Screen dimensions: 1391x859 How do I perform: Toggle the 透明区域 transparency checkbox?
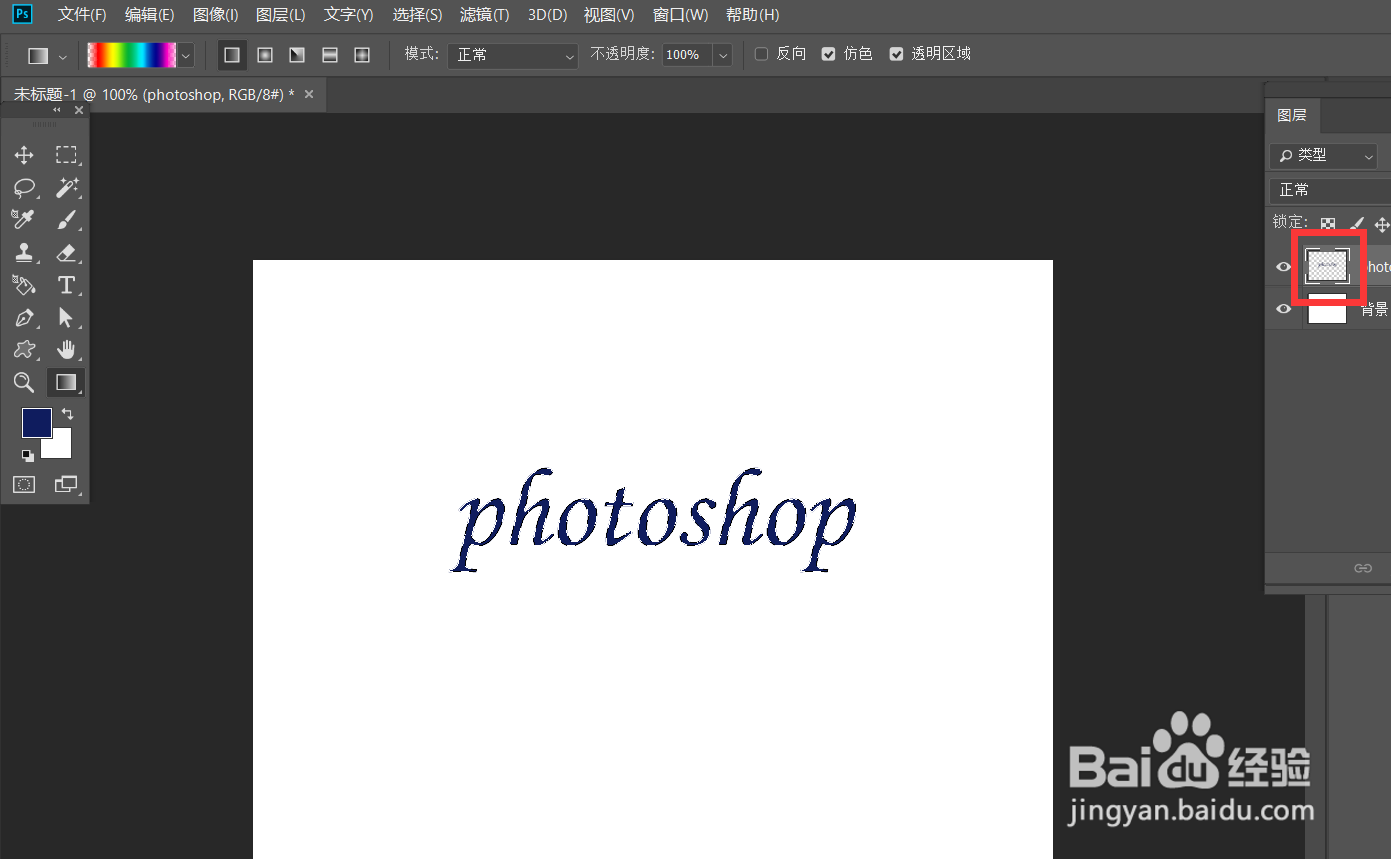(896, 54)
